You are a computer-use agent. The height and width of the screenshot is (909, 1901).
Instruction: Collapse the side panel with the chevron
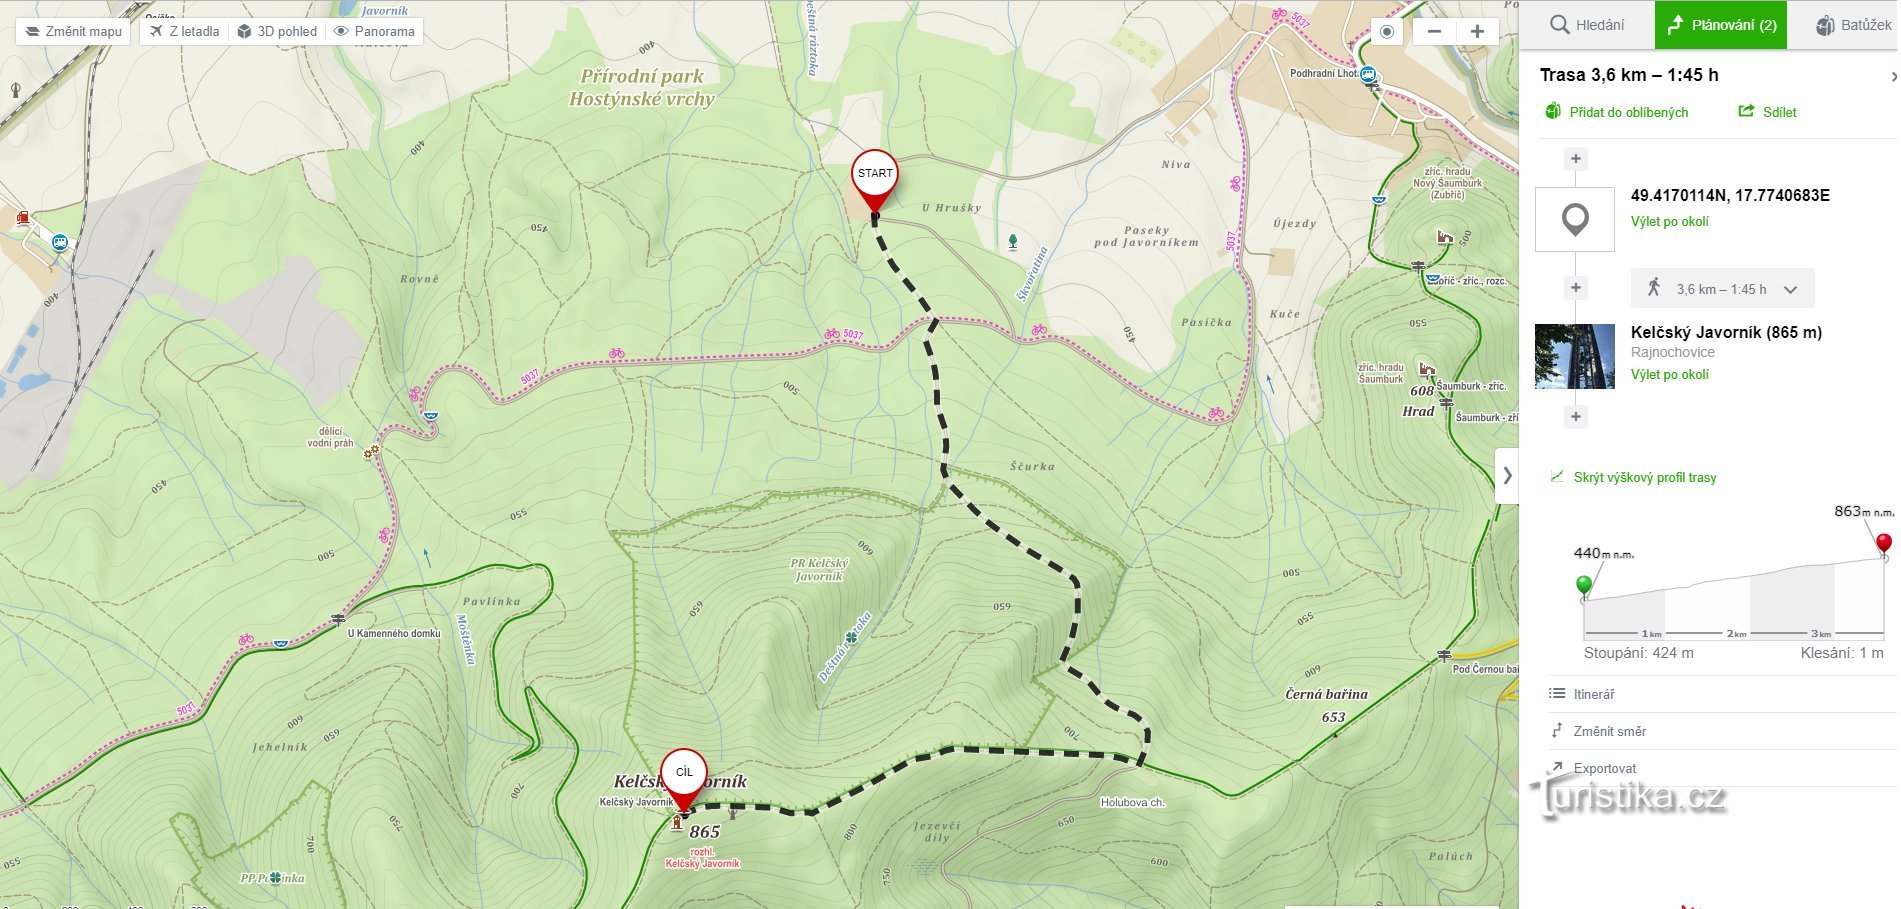(x=1507, y=476)
